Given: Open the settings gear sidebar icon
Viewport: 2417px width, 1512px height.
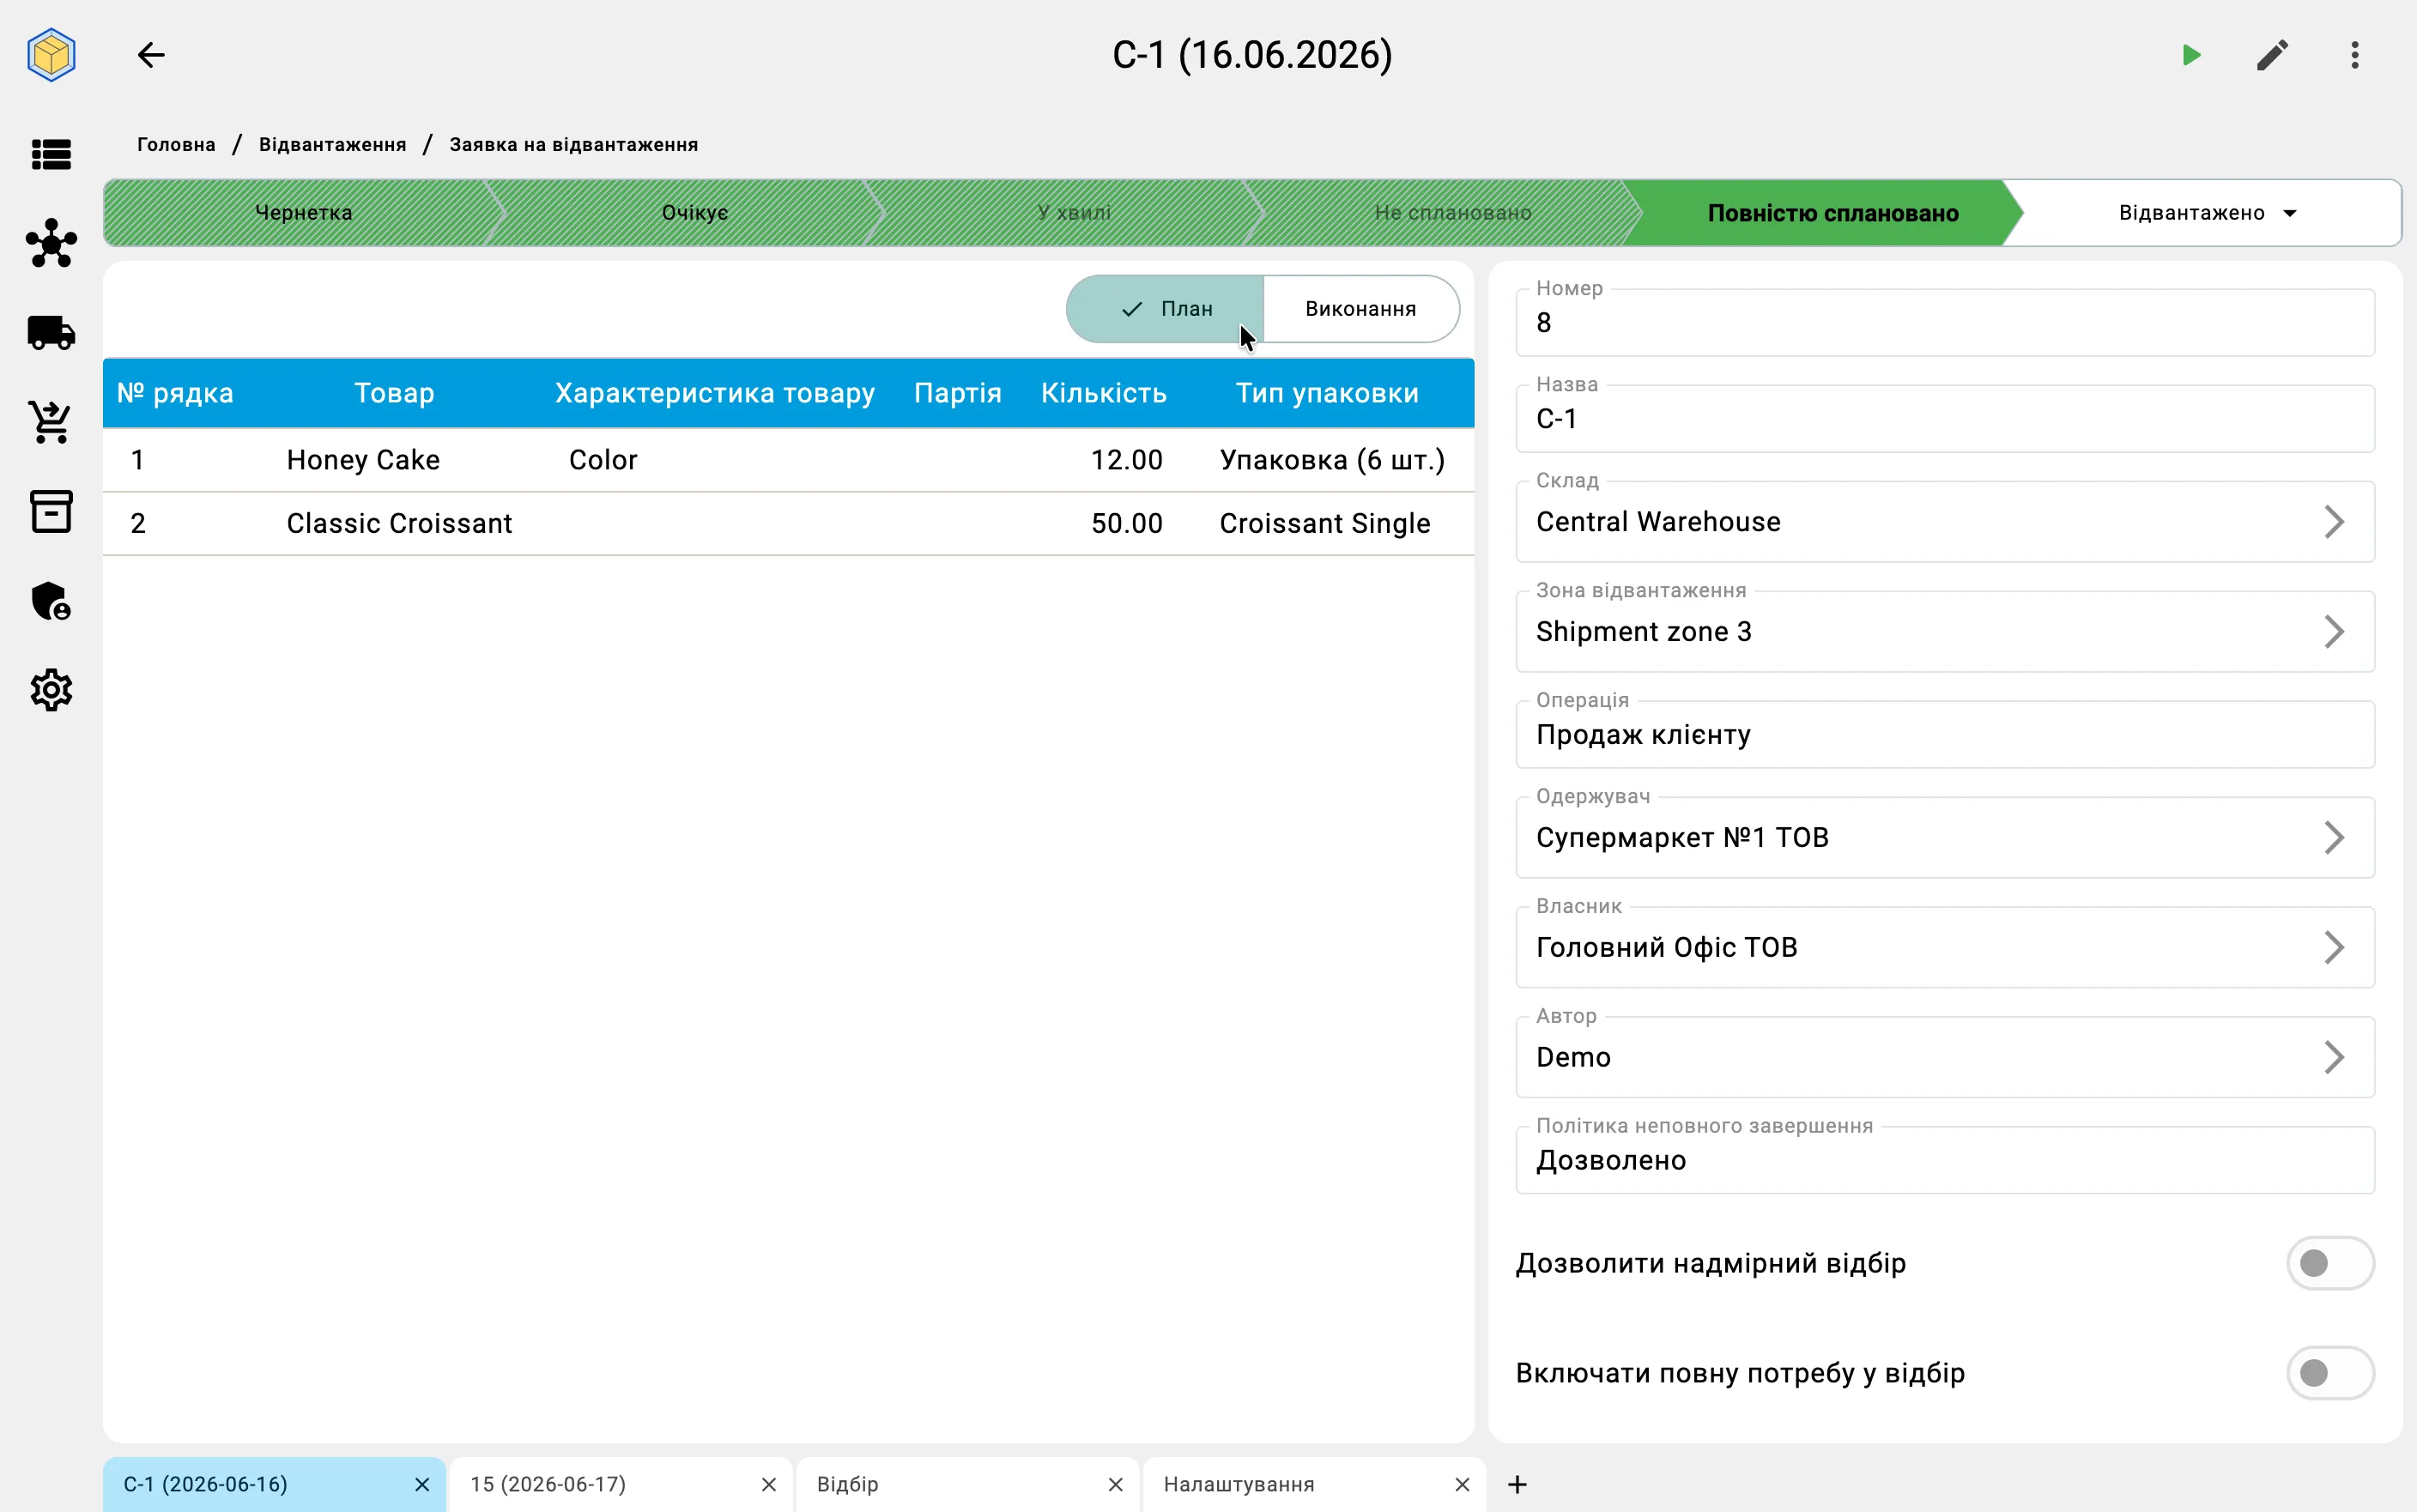Looking at the screenshot, I should 51,690.
